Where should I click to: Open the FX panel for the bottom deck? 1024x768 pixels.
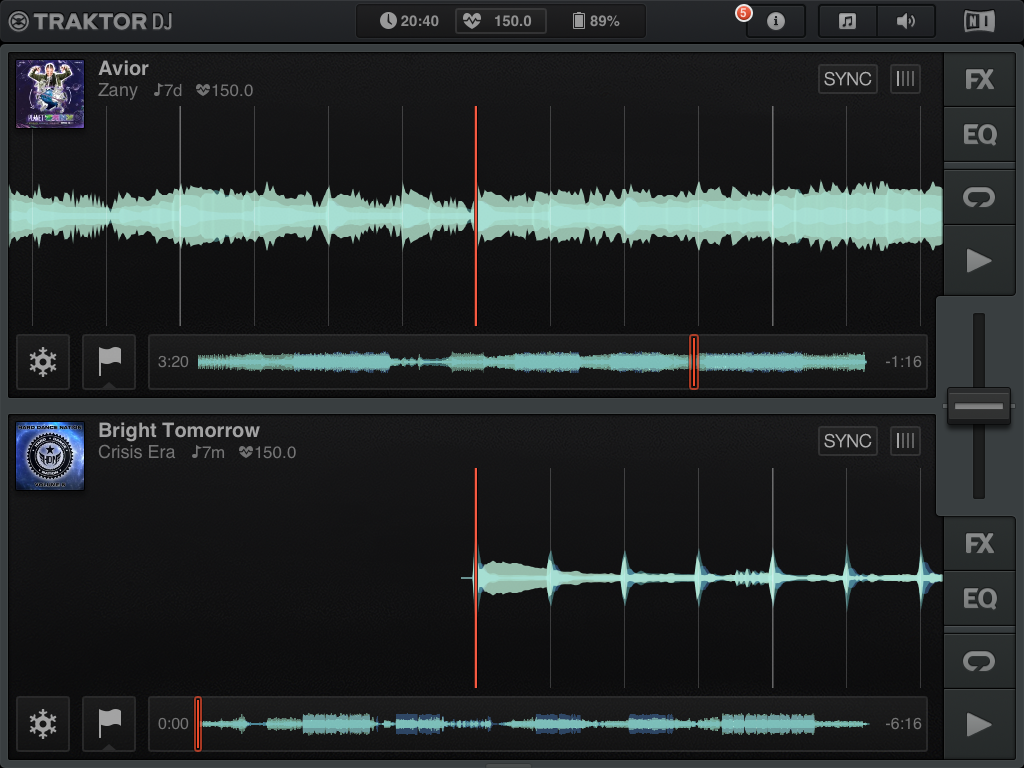(x=979, y=544)
